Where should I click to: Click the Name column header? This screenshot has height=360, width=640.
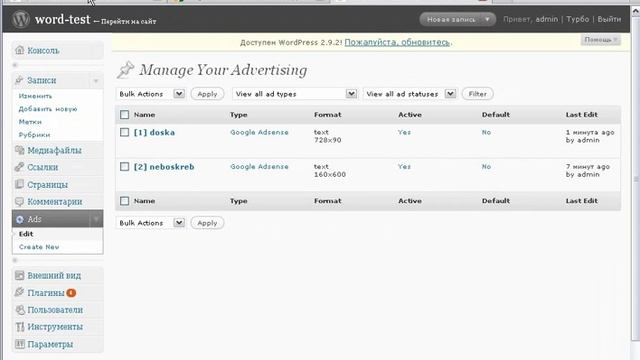[144, 115]
